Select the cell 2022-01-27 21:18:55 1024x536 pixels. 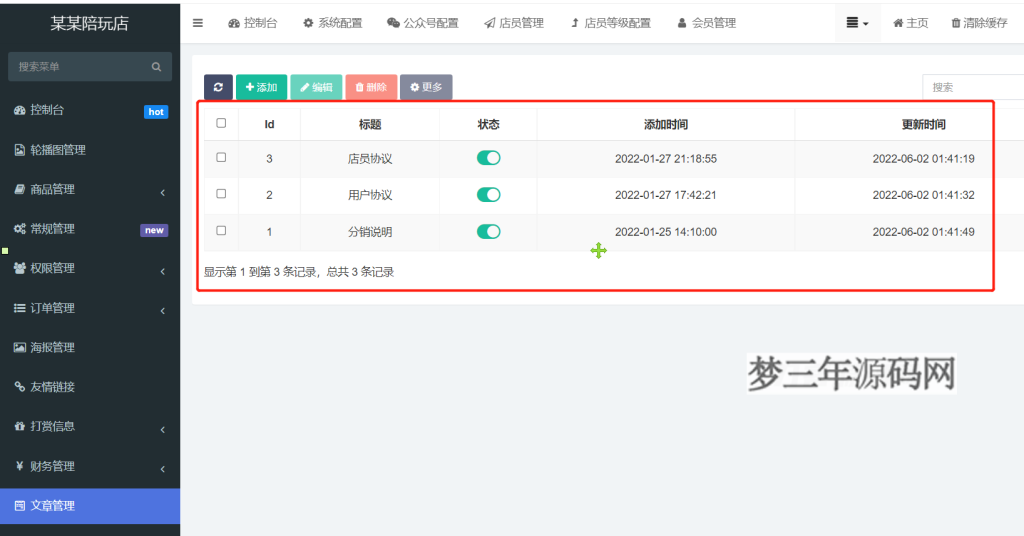click(665, 159)
